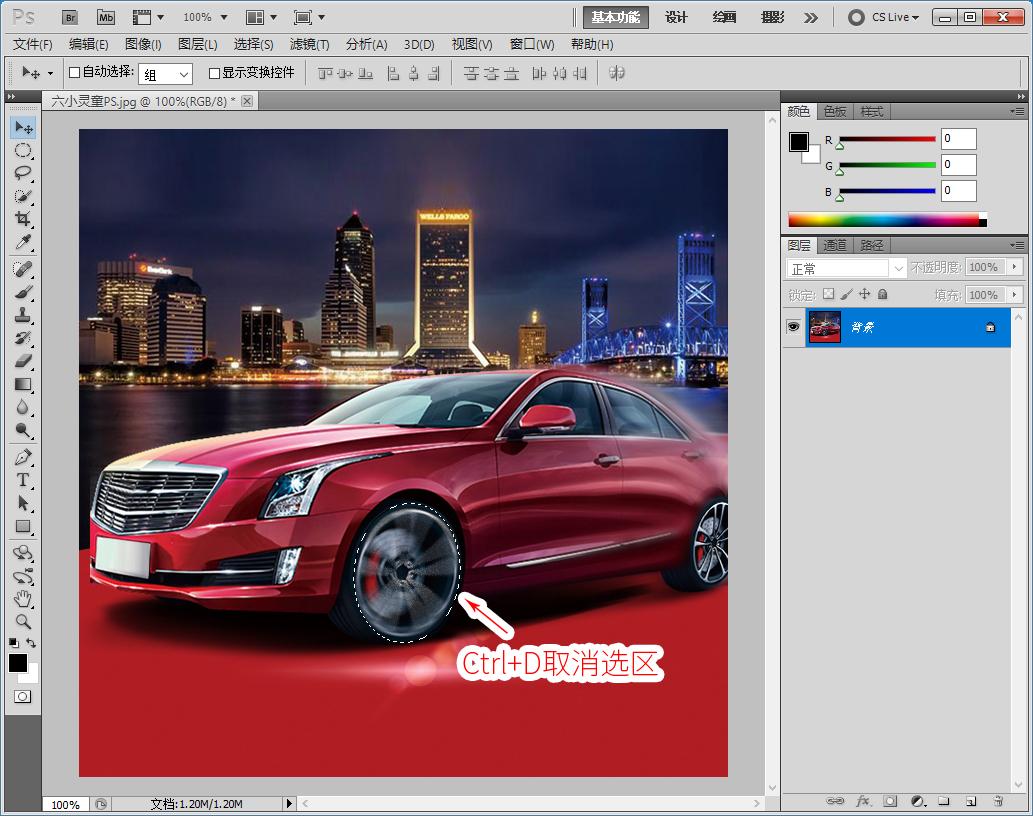Select the Pen tool
Screen dimensions: 1033x816
(x=23, y=457)
